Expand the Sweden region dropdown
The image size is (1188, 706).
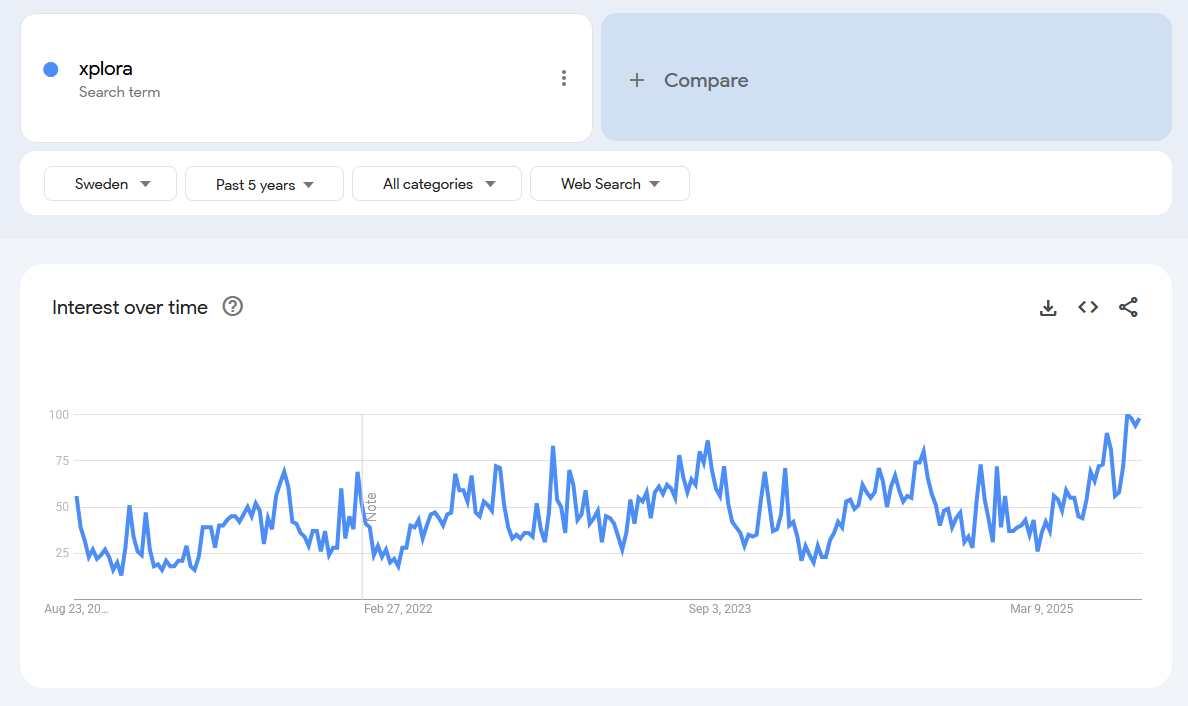(111, 184)
